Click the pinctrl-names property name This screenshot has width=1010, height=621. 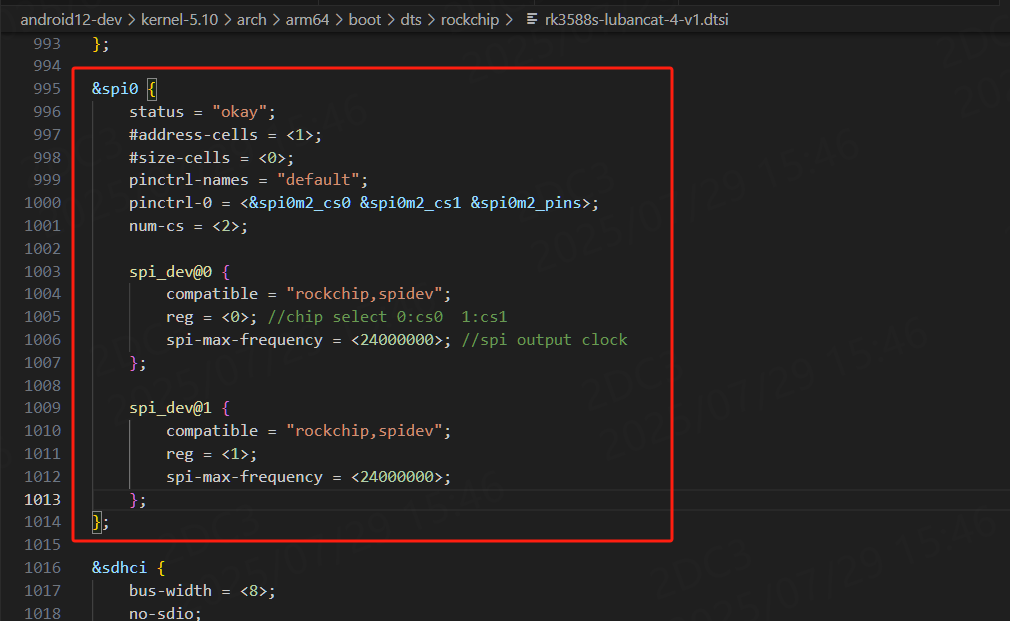[x=189, y=180]
